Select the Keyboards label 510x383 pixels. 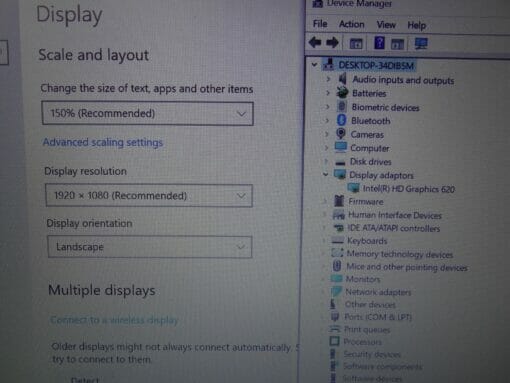pyautogui.click(x=367, y=241)
